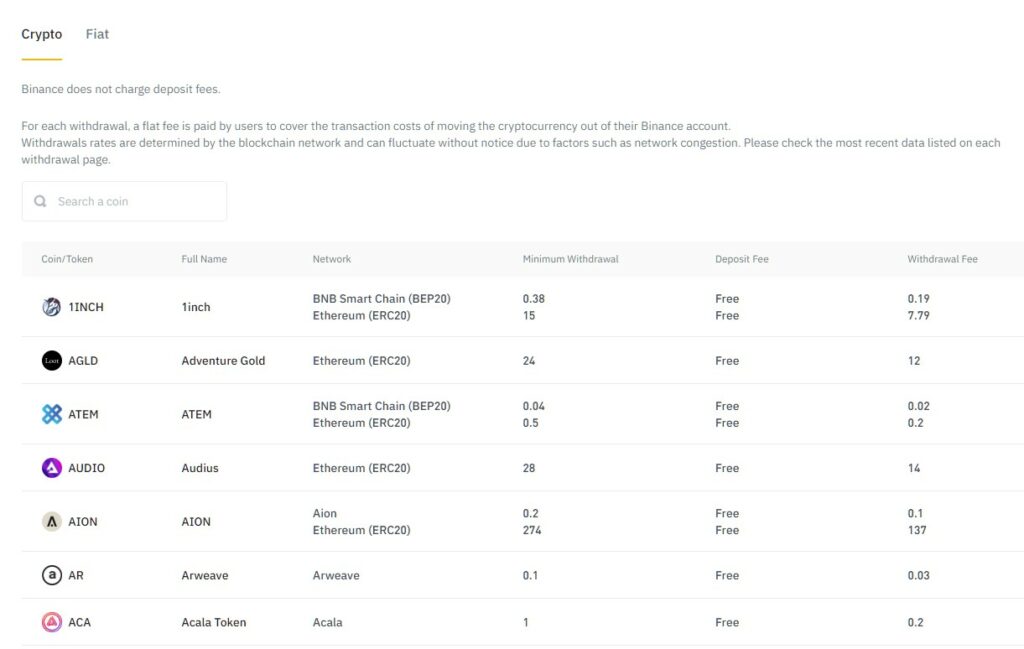The width and height of the screenshot is (1024, 649).
Task: Click the Withdrawal Fee column header
Action: pos(942,259)
